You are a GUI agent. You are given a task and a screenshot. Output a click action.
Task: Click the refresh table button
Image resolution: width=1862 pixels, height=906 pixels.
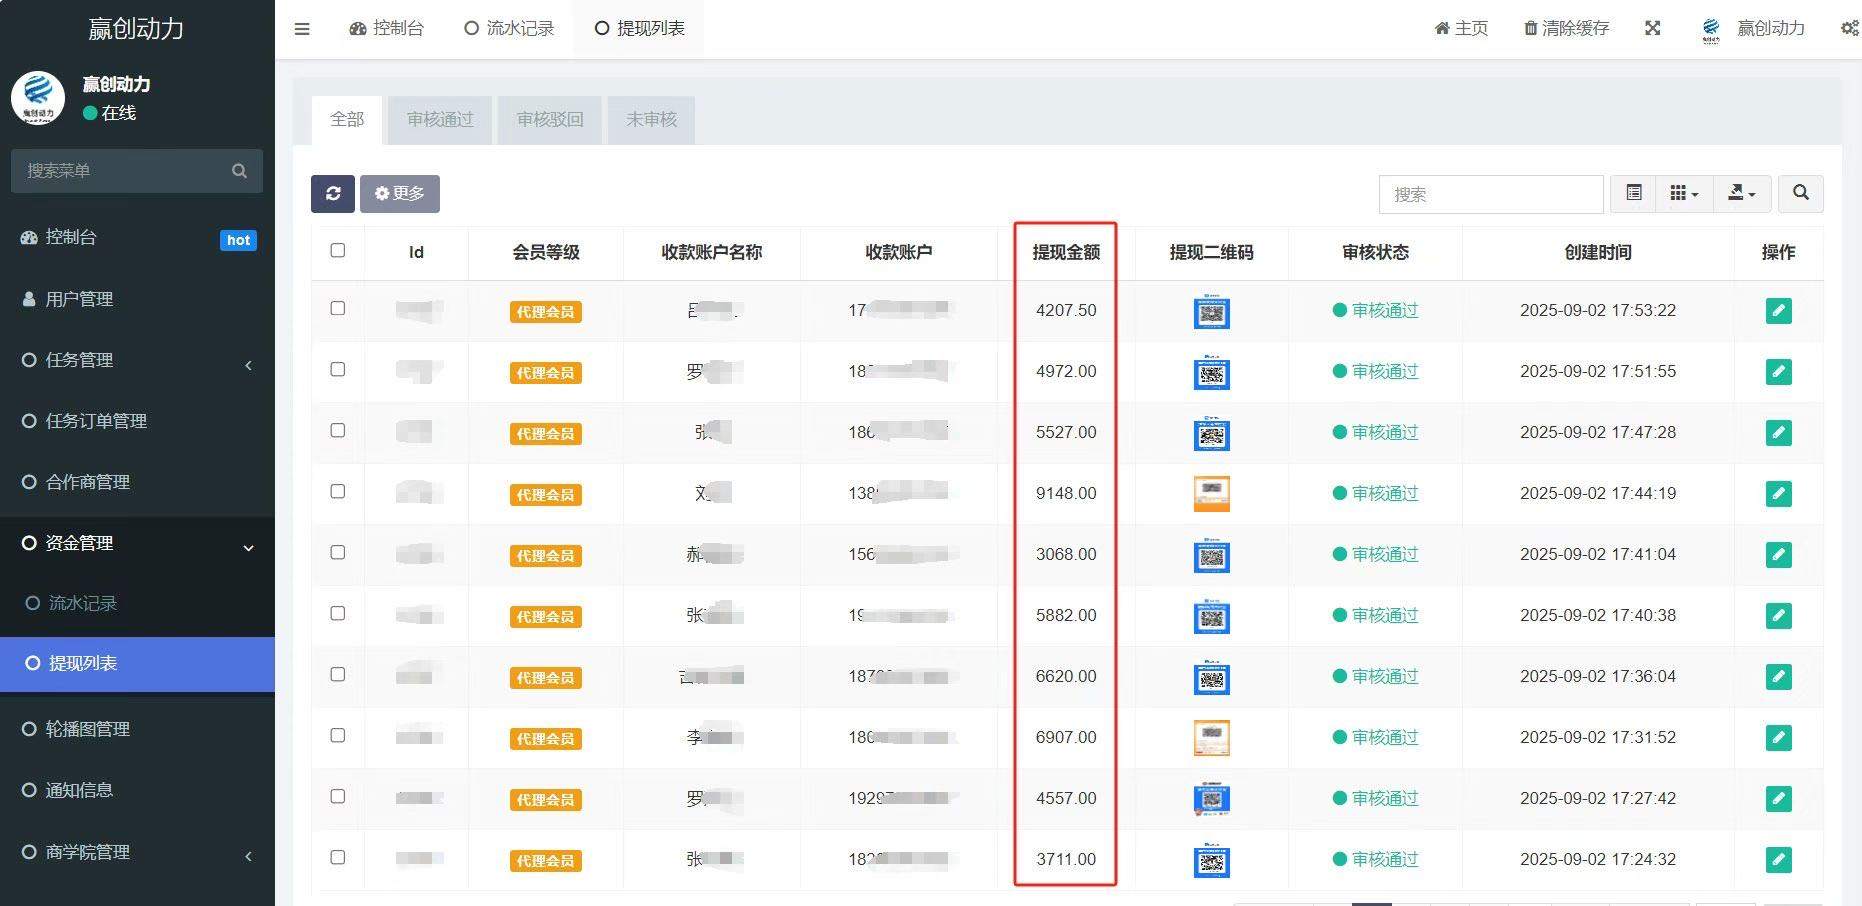[333, 193]
